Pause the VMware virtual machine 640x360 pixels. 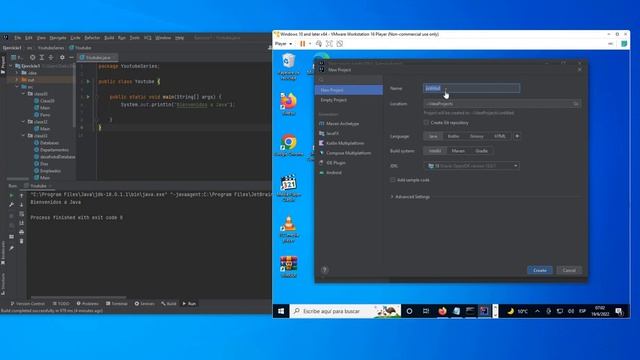tap(302, 44)
